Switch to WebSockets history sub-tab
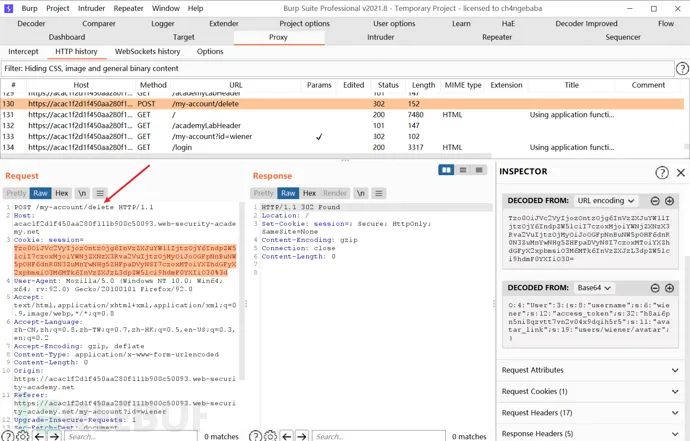690x441 pixels. [148, 51]
